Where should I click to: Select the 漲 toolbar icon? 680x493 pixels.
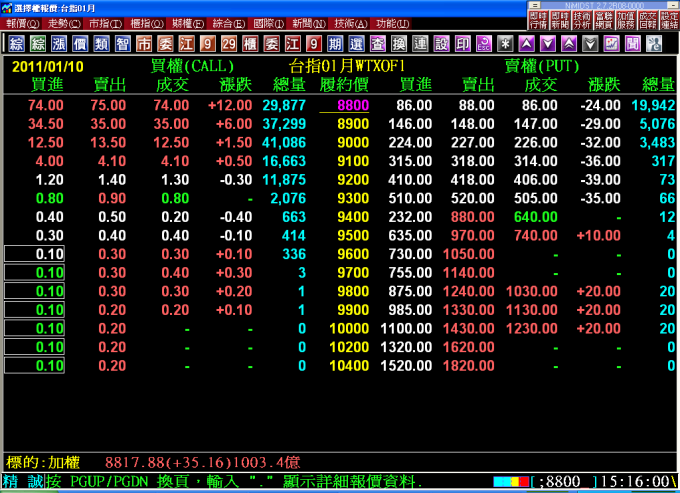[x=59, y=44]
